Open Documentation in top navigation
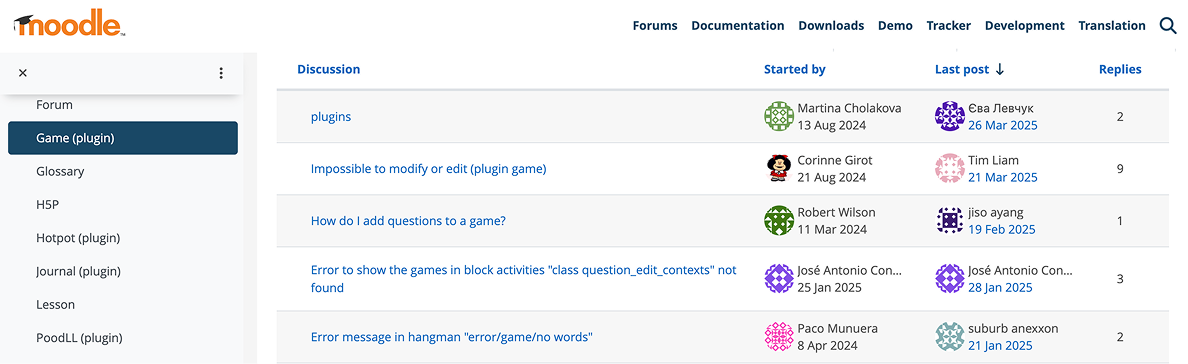 (x=737, y=26)
